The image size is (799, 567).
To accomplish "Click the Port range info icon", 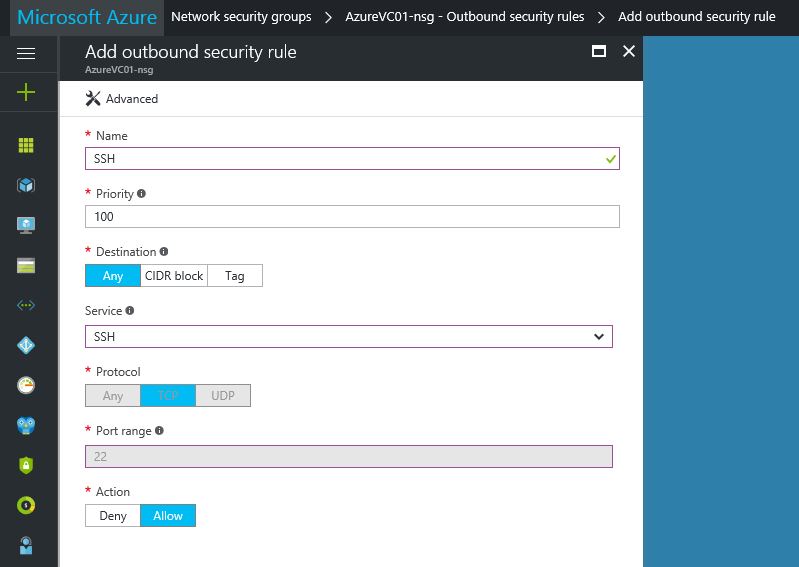I will (x=159, y=430).
